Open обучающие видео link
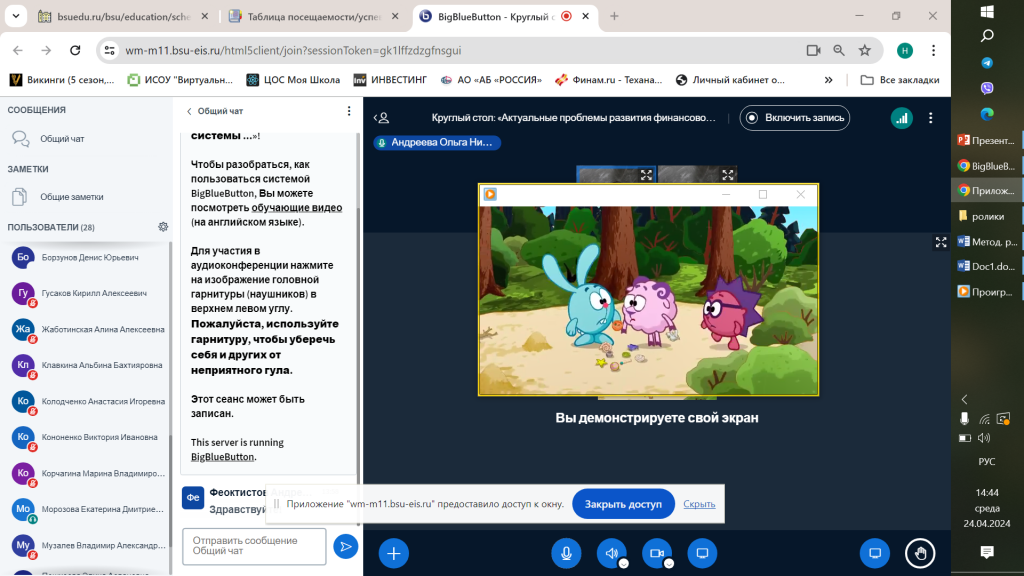This screenshot has width=1024, height=576. click(296, 208)
